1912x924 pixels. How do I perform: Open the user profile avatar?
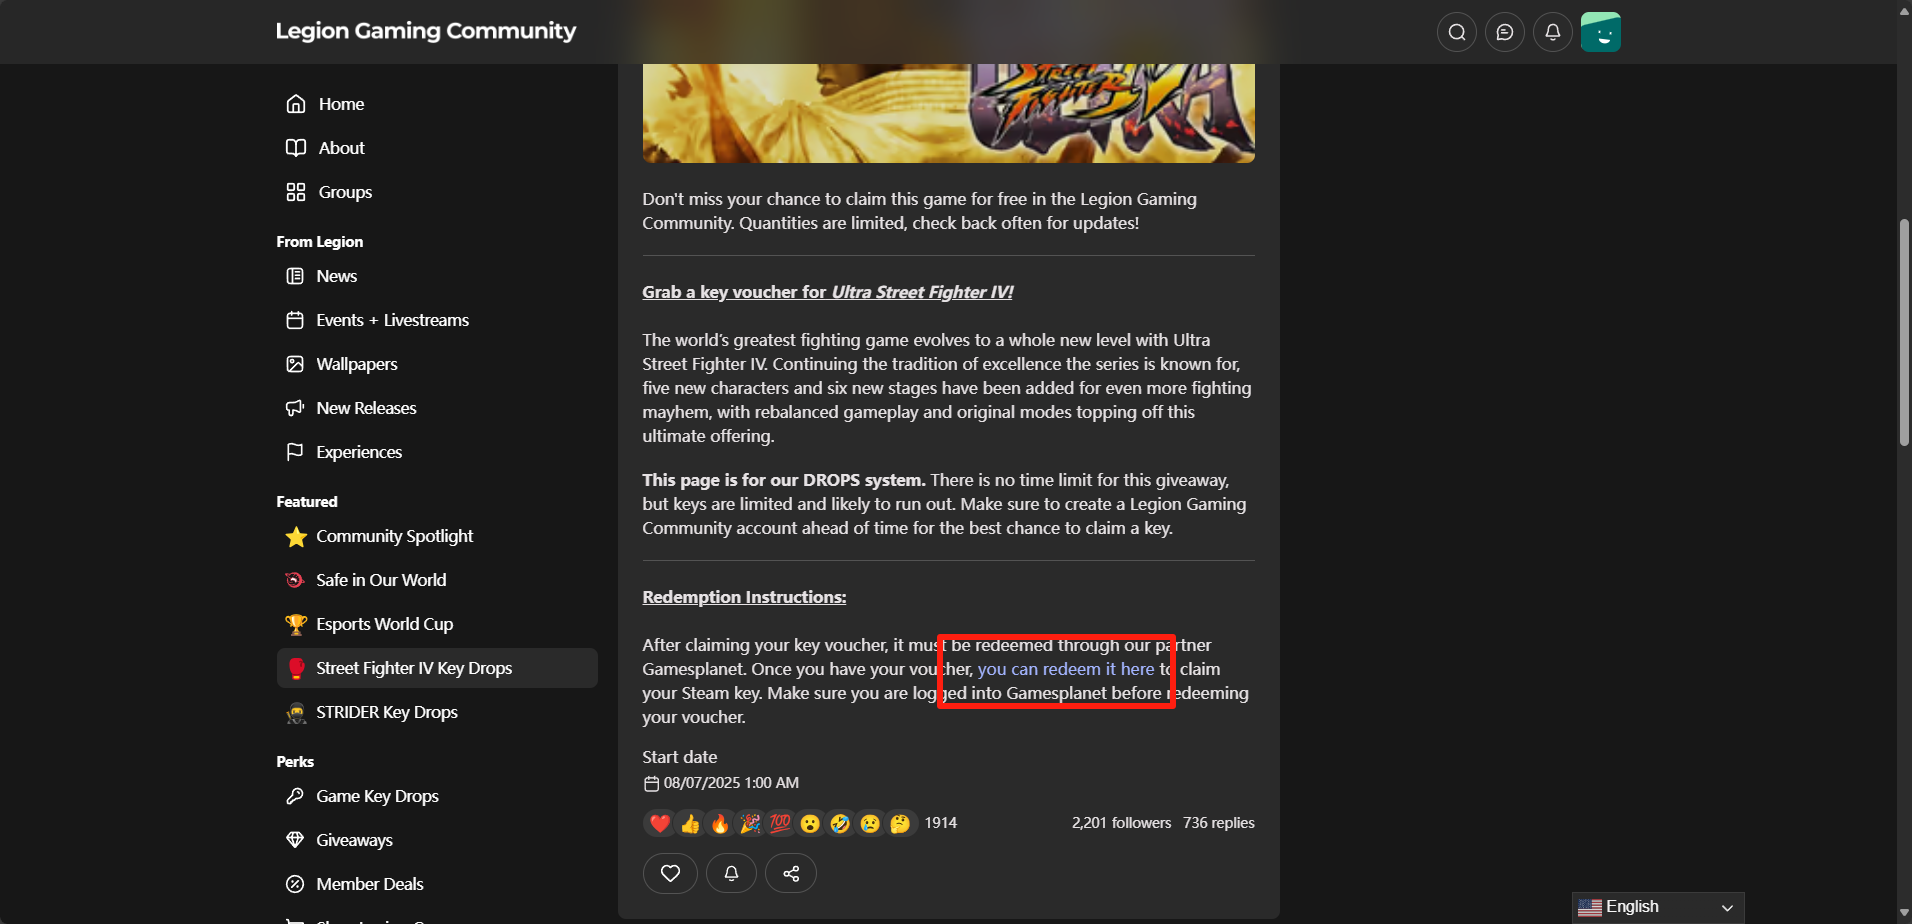pos(1600,32)
